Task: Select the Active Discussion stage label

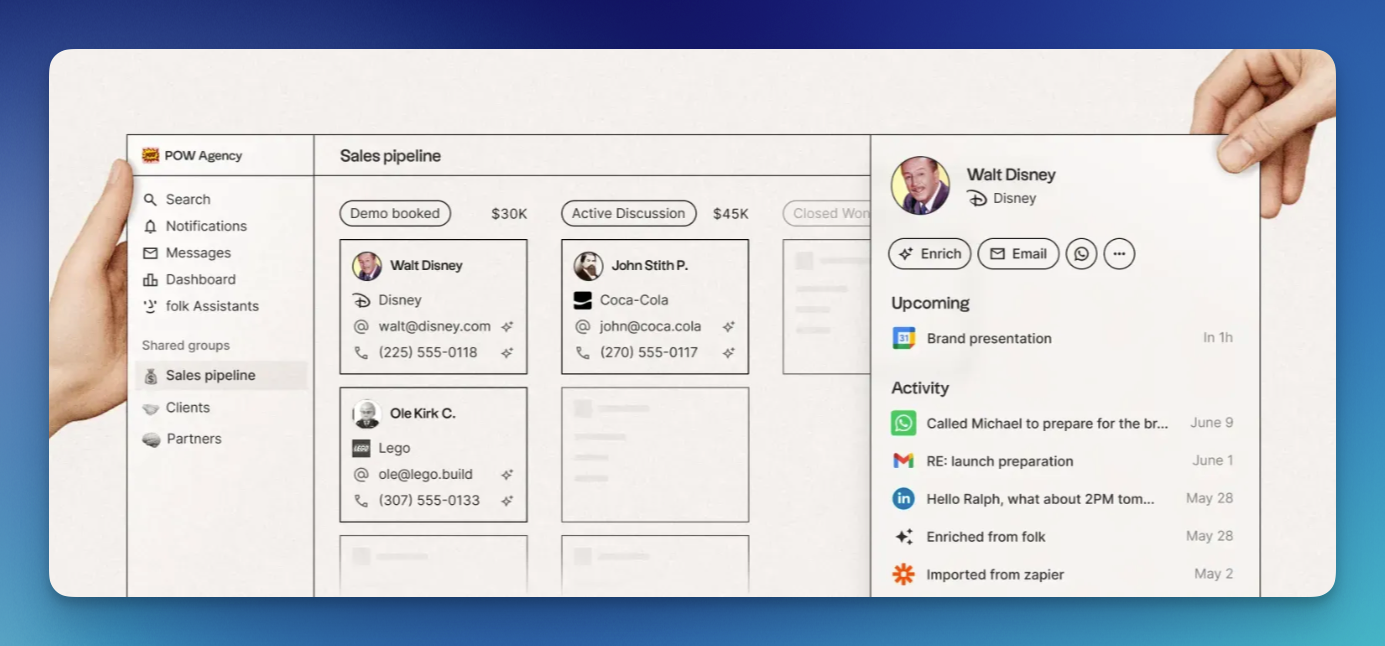Action: pos(628,213)
